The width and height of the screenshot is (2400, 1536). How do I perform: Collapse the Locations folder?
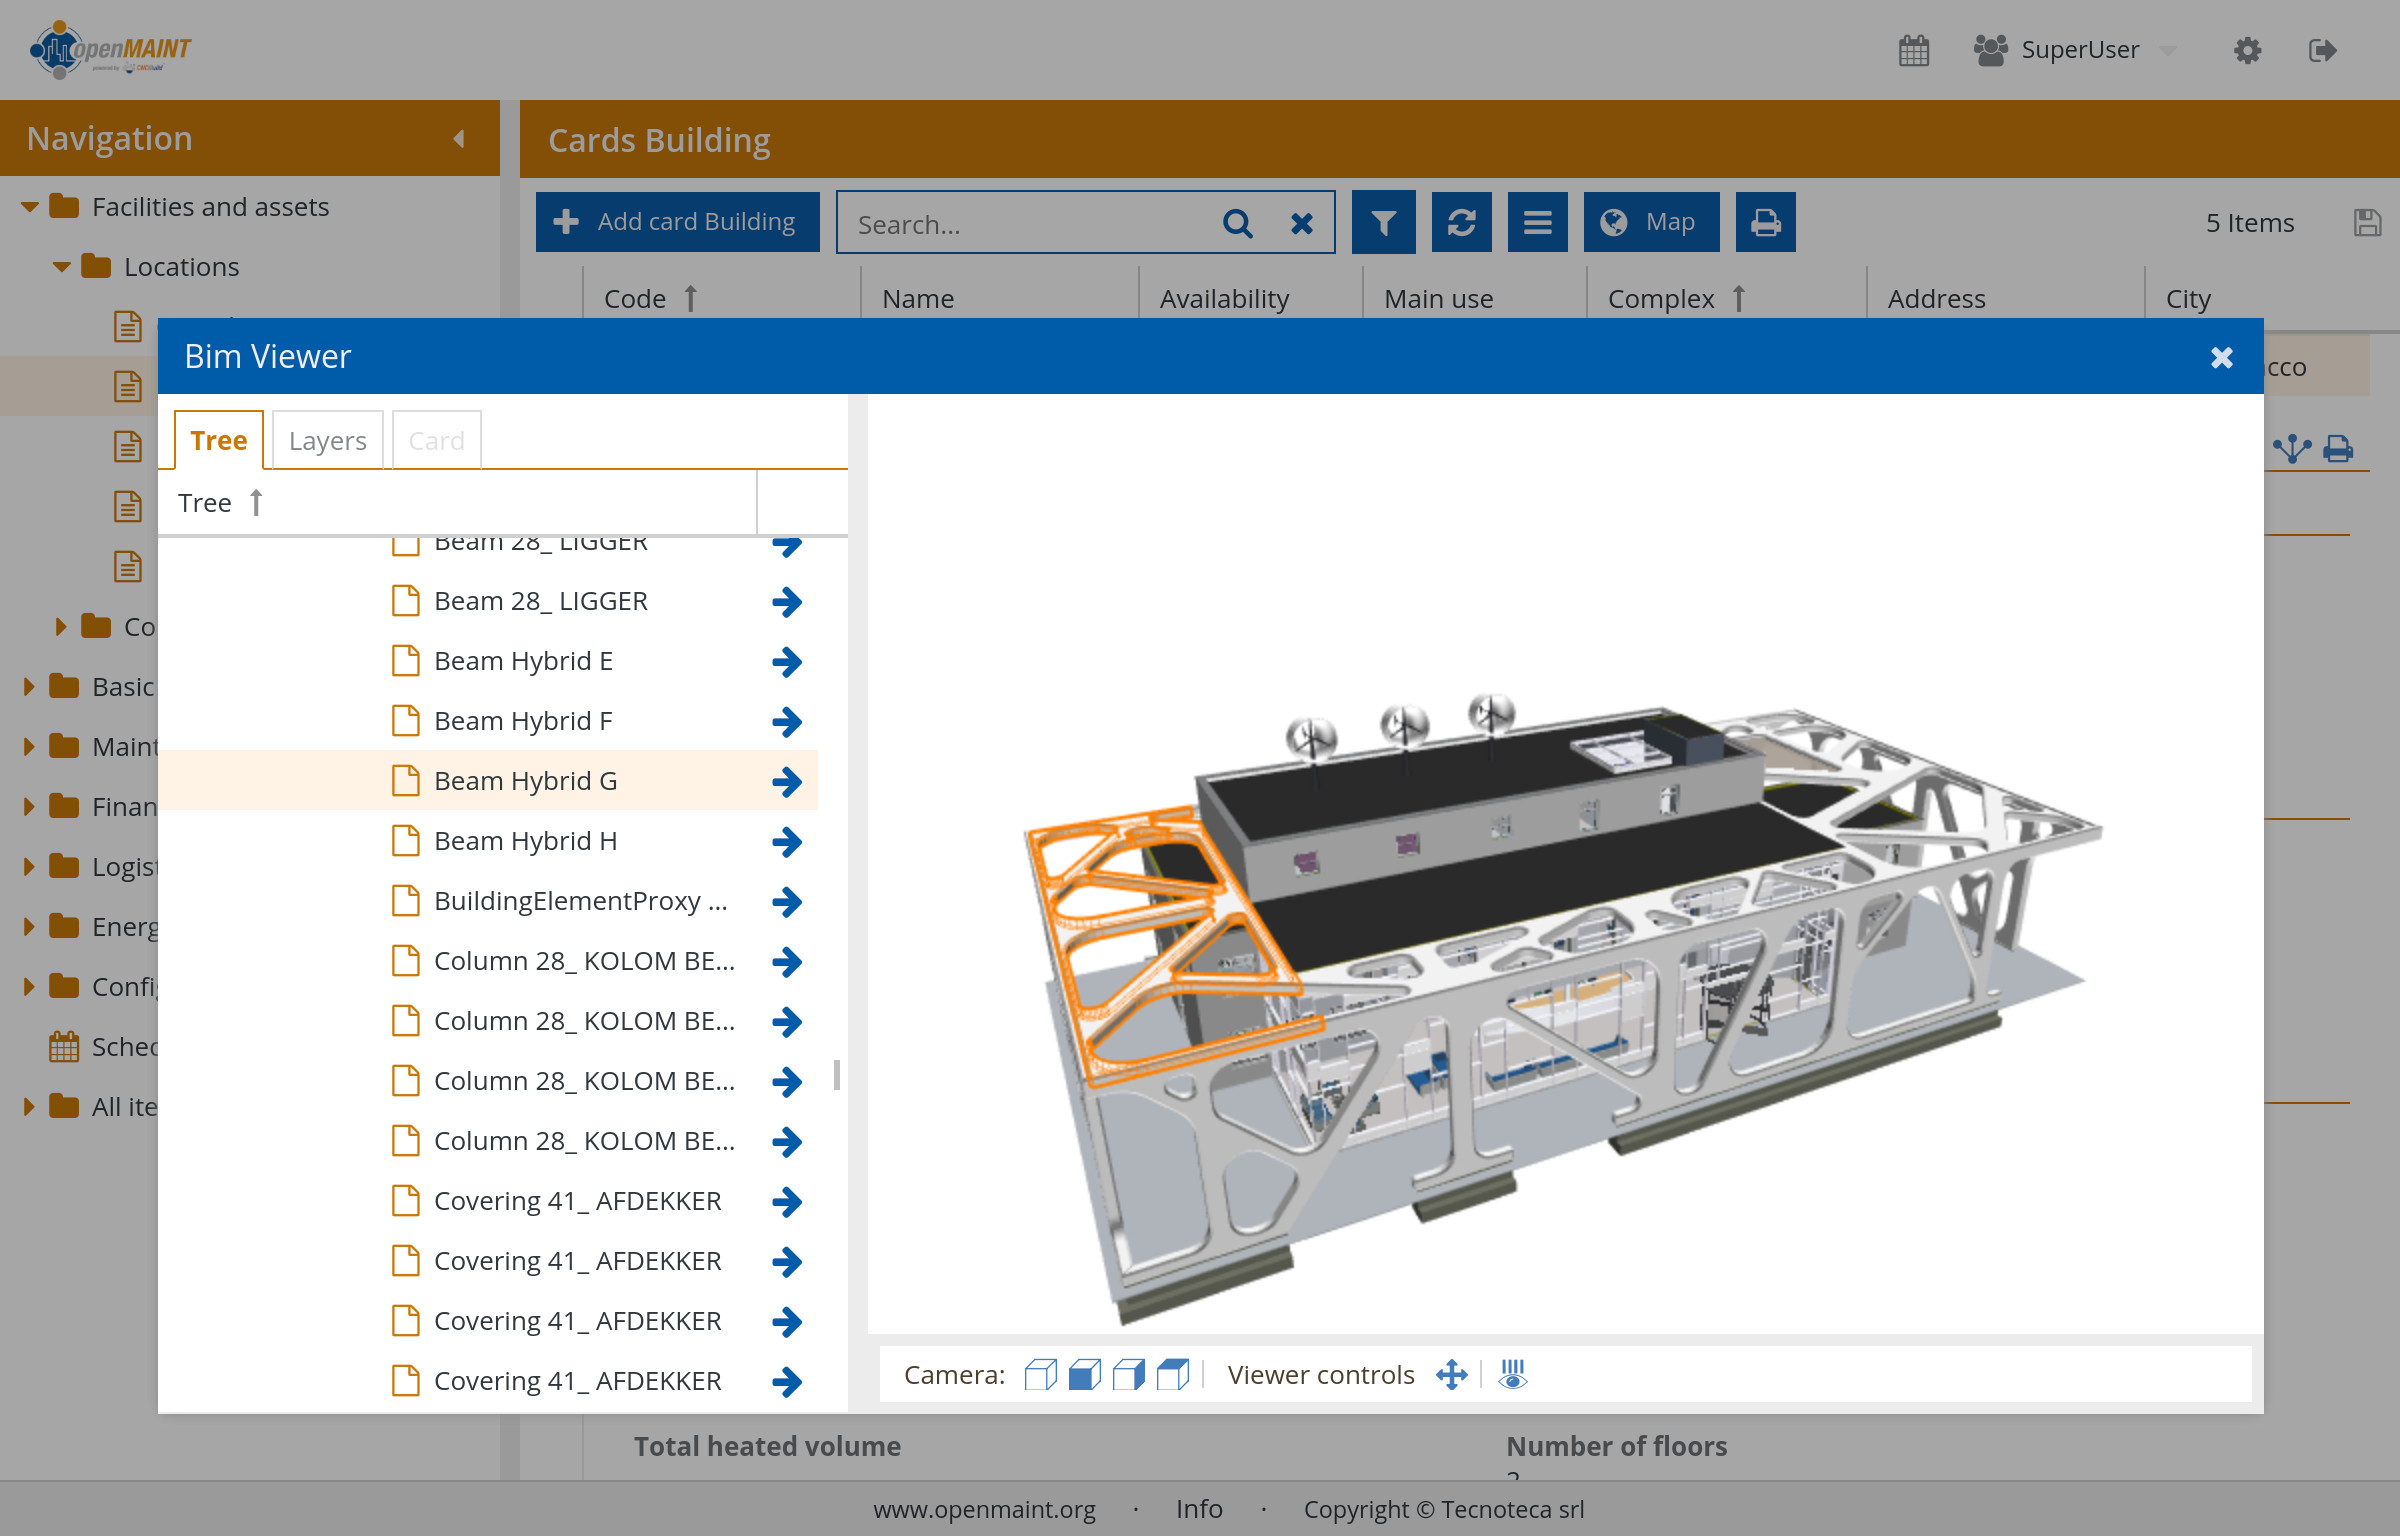[x=62, y=267]
